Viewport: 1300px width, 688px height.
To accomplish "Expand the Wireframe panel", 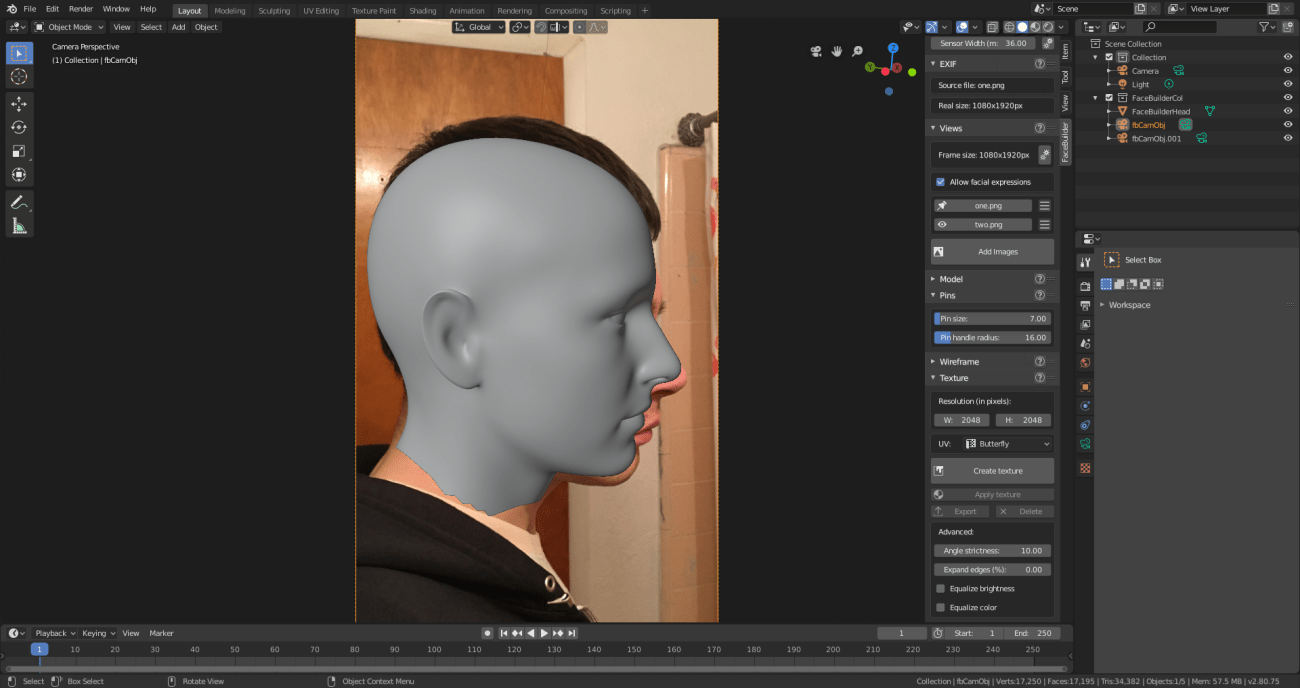I will [x=959, y=362].
